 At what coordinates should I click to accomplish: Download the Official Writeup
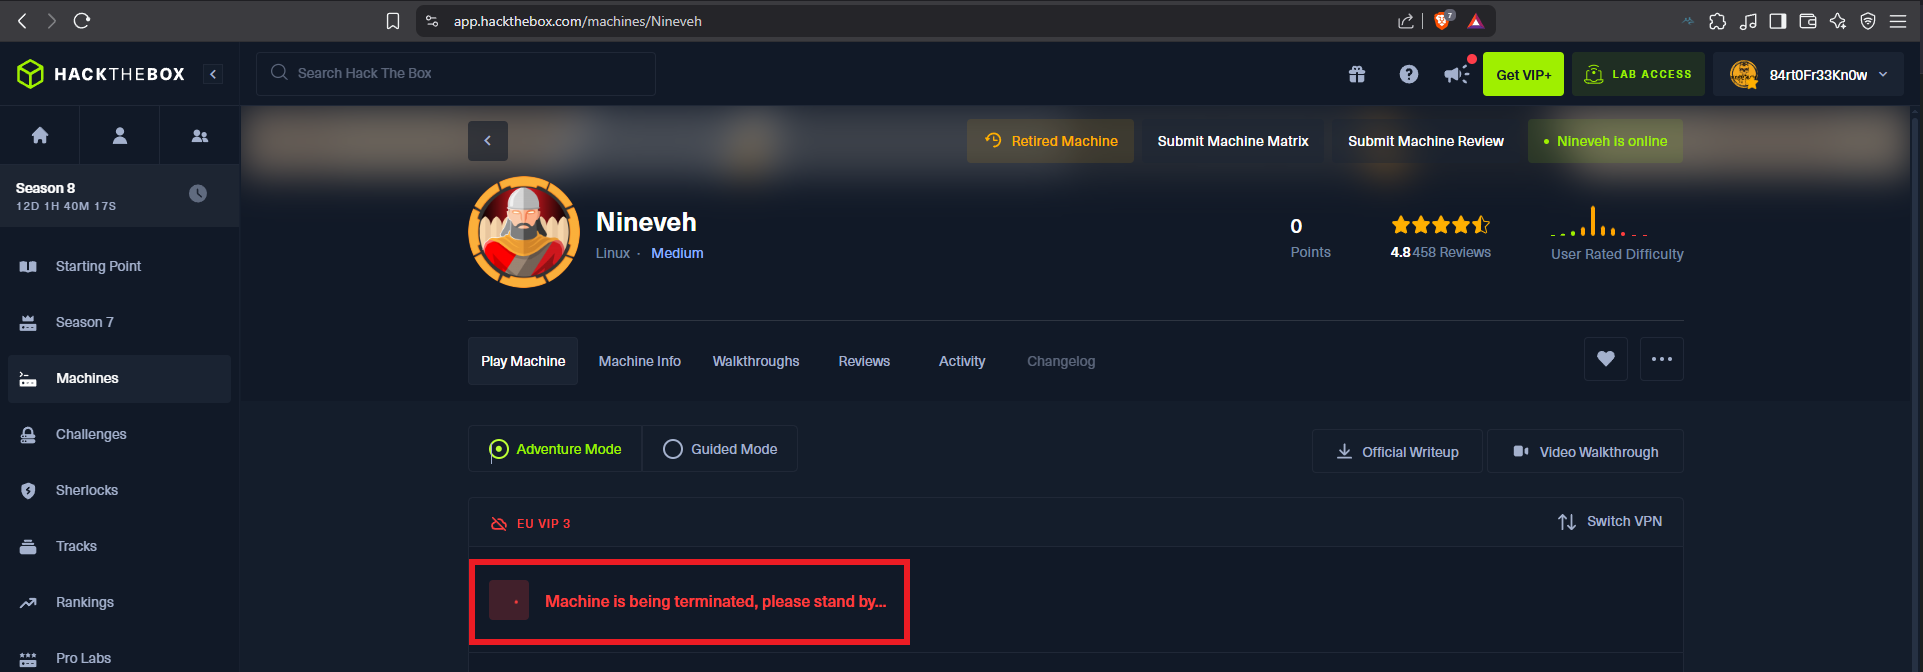(1397, 452)
